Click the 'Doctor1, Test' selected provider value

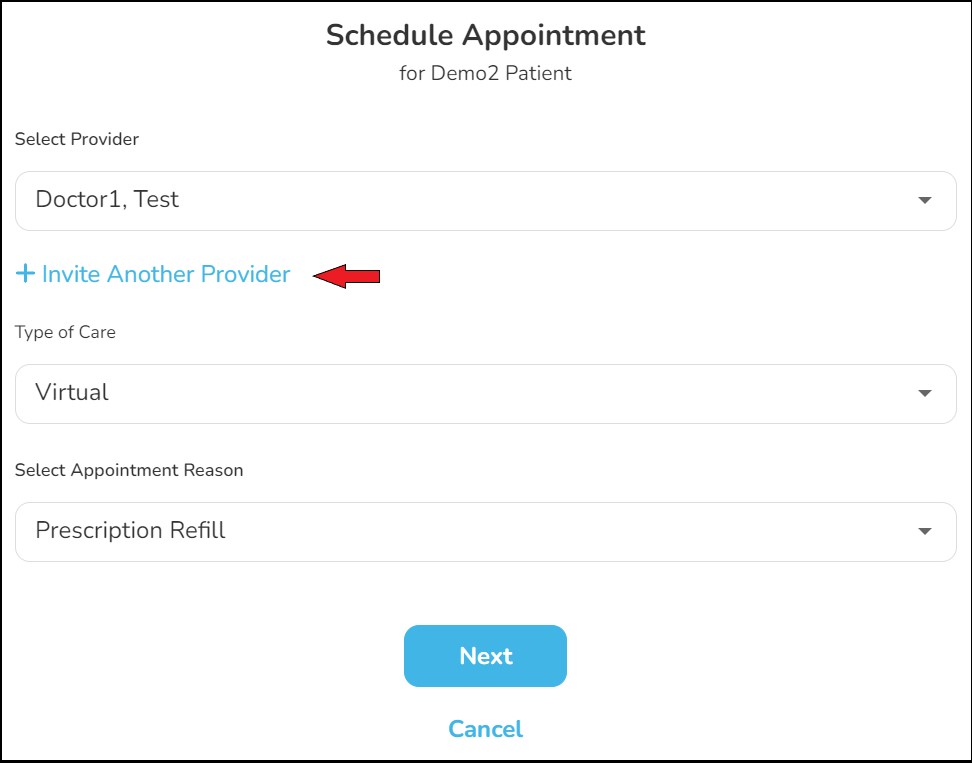[107, 200]
